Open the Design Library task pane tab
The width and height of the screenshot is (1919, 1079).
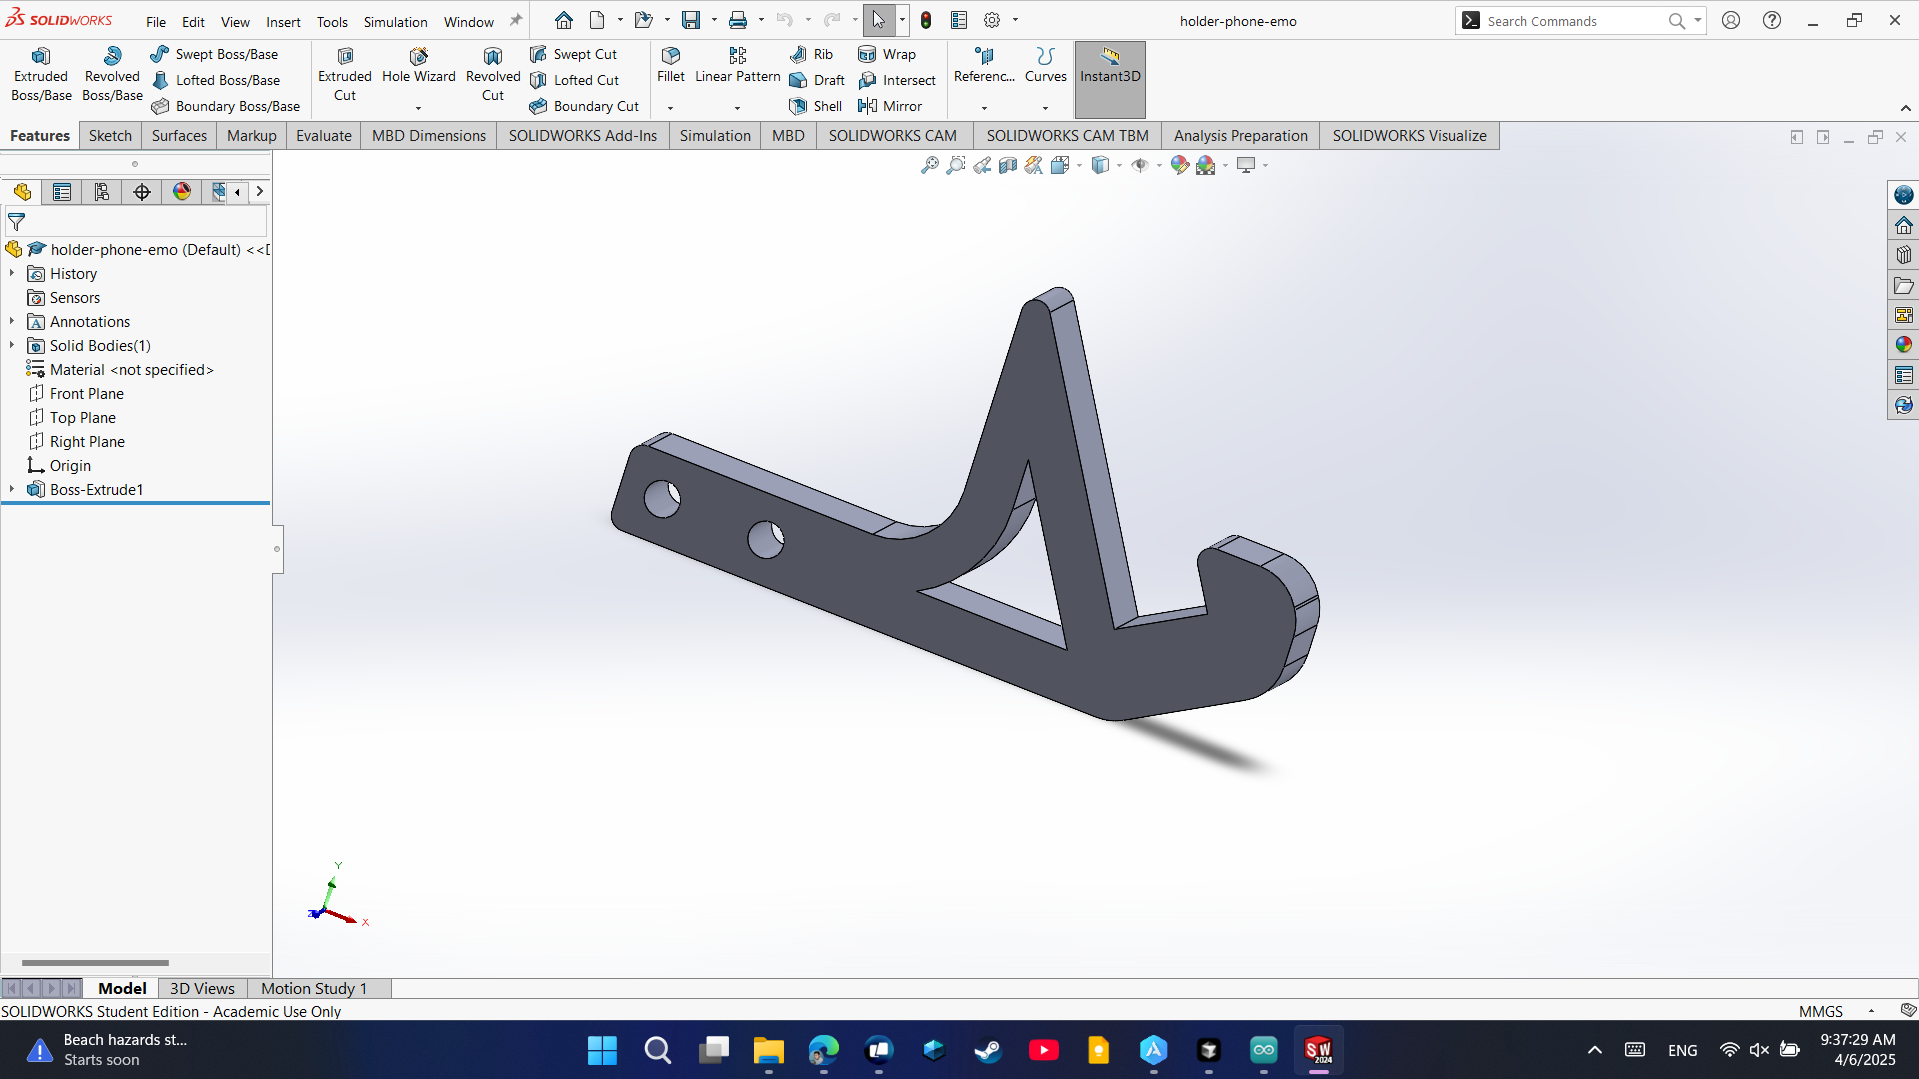(x=1903, y=255)
